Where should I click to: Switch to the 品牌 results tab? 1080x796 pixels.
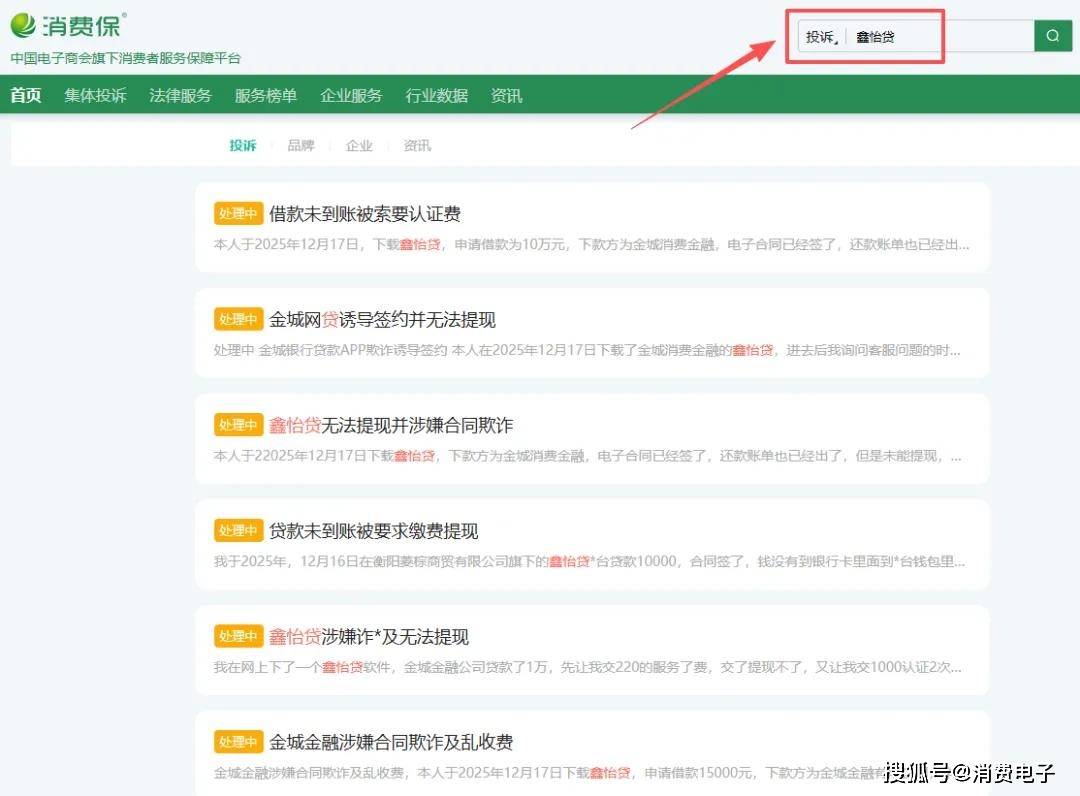click(301, 146)
